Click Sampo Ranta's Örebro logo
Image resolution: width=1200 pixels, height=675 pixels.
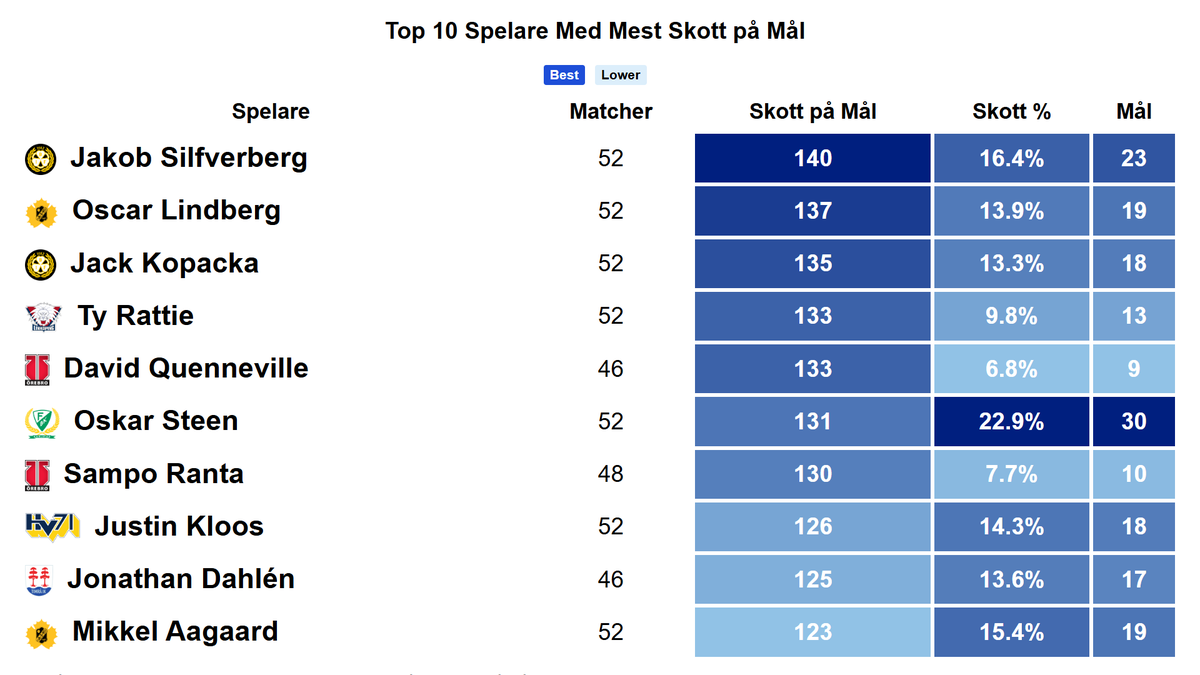coord(37,475)
